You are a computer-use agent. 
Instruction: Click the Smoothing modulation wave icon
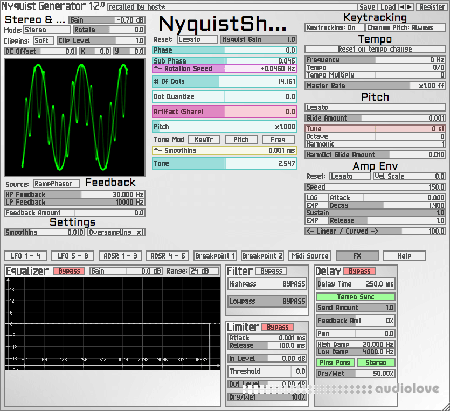click(x=158, y=151)
